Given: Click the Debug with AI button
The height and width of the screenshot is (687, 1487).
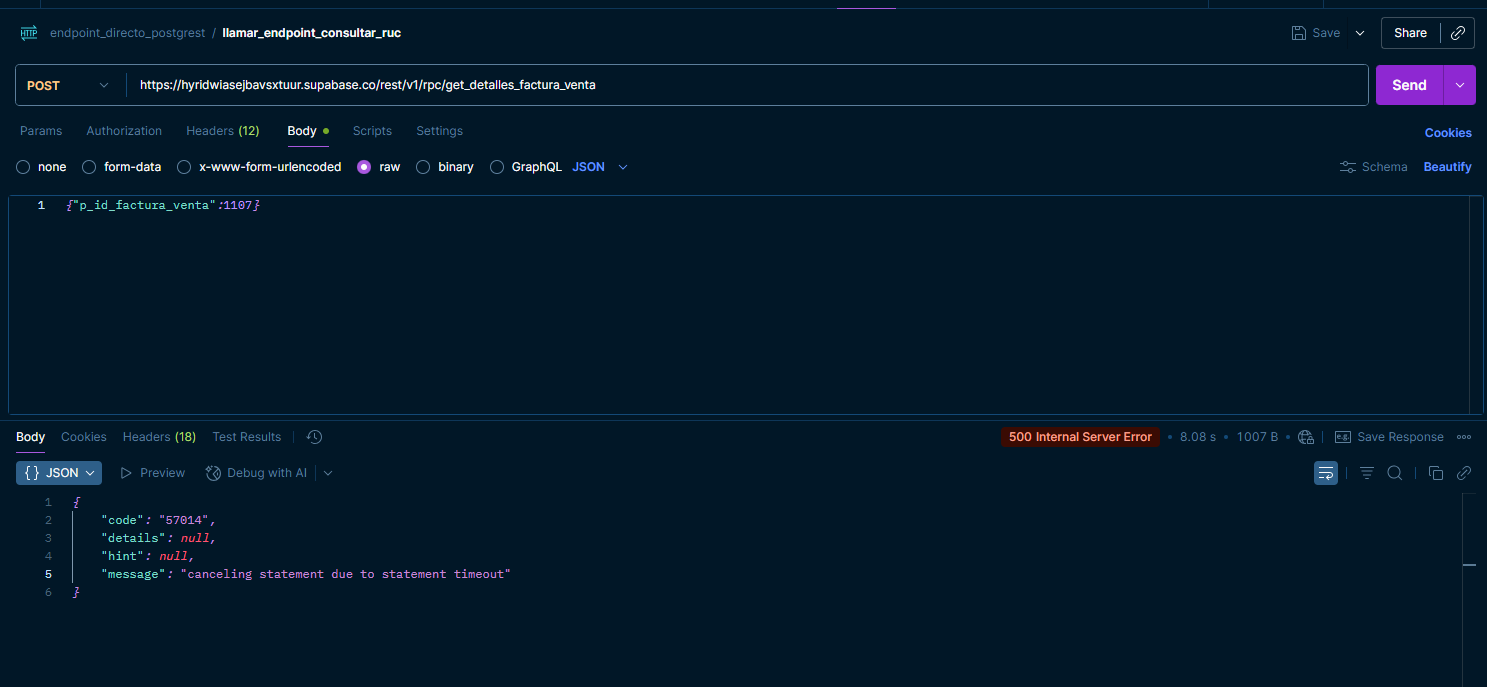Looking at the screenshot, I should [256, 473].
